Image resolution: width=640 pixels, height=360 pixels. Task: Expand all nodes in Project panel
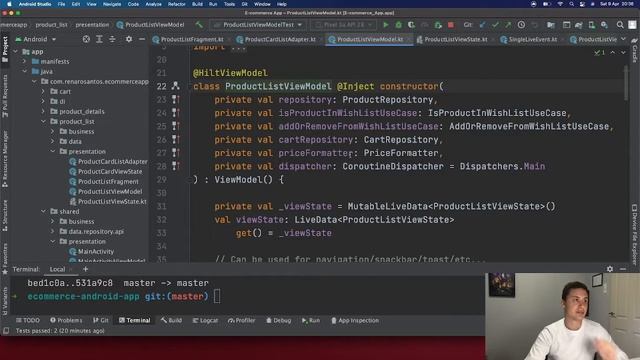tap(99, 39)
